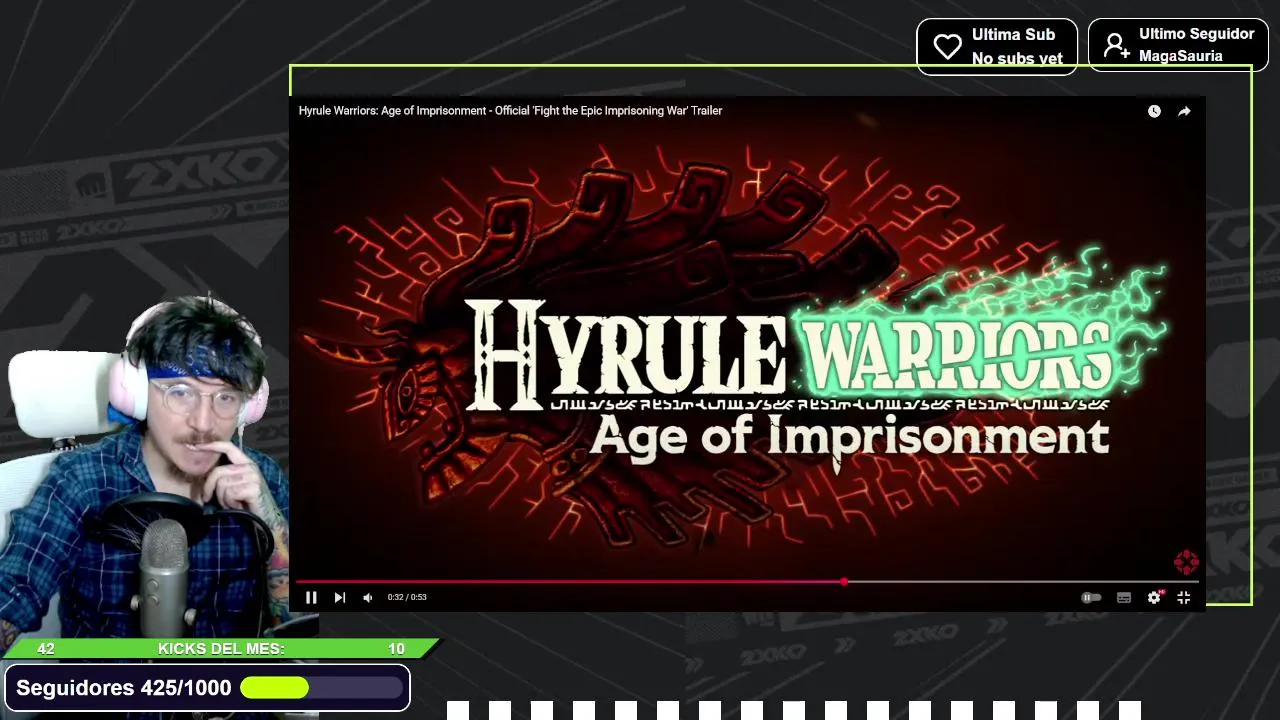Open the video title link
Image resolution: width=1280 pixels, height=720 pixels.
click(x=510, y=111)
